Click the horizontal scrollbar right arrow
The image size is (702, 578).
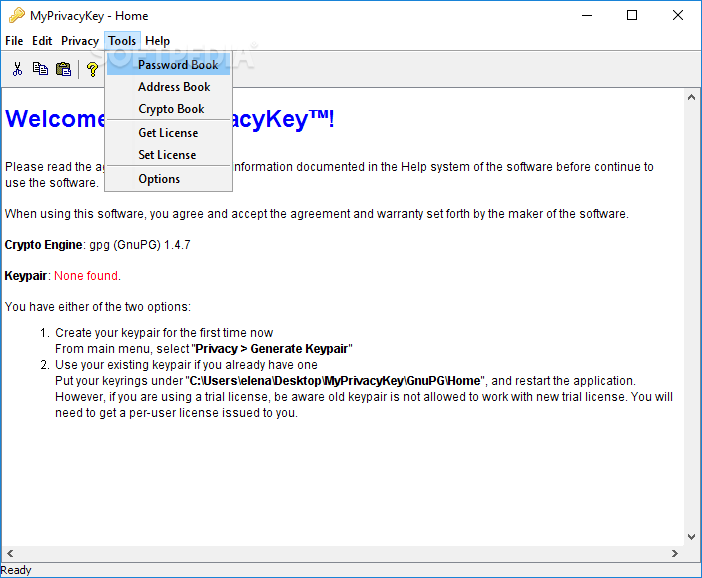pyautogui.click(x=675, y=553)
